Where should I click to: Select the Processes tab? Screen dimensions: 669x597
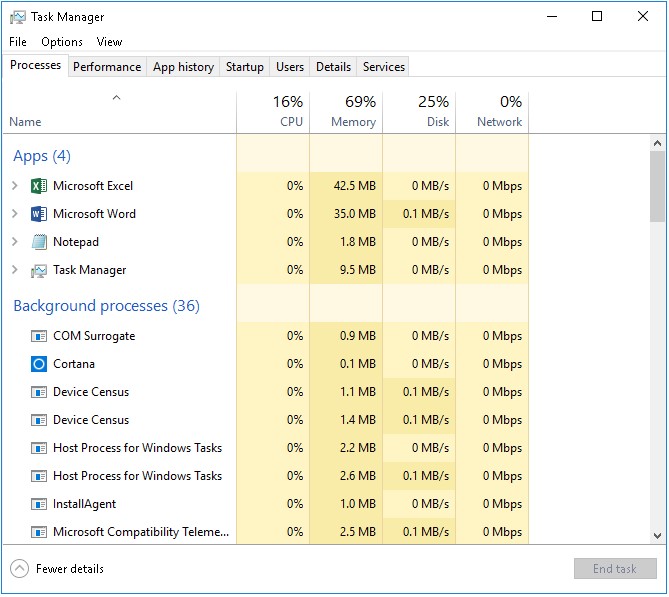click(35, 65)
